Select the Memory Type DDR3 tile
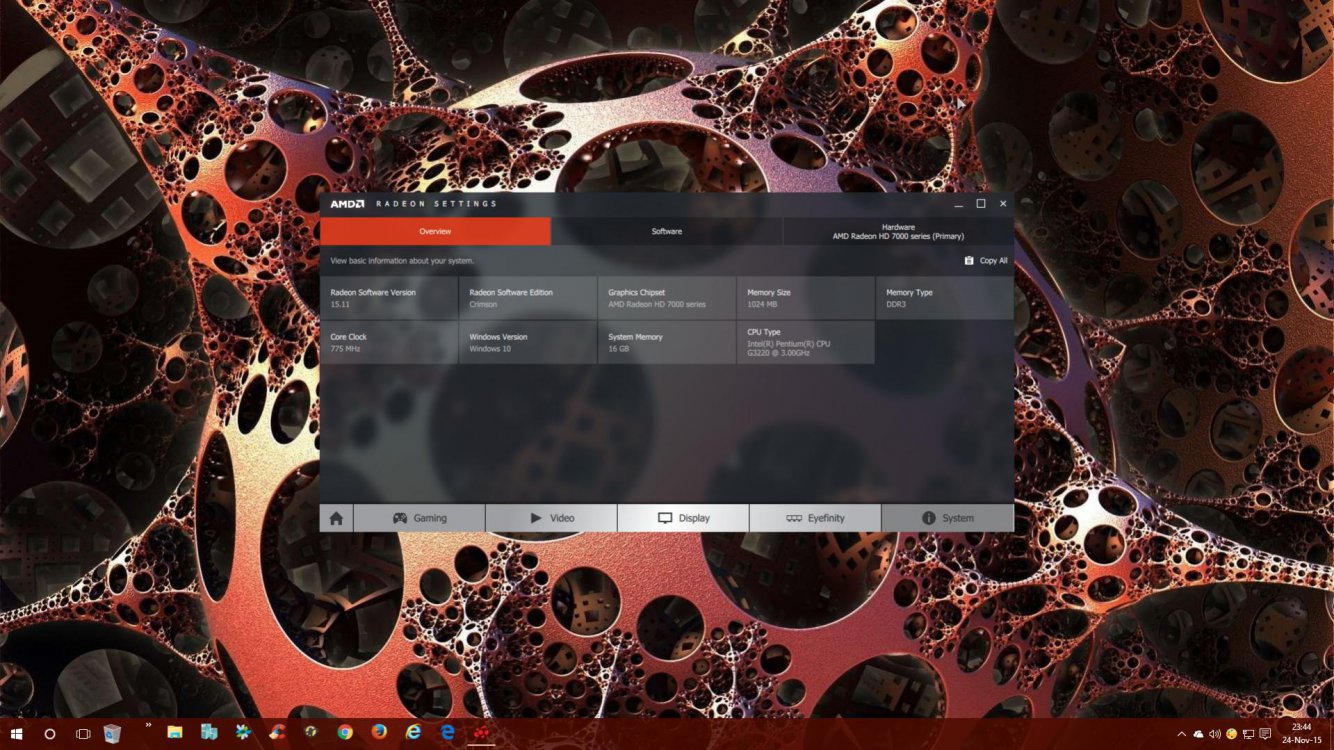 tap(944, 298)
